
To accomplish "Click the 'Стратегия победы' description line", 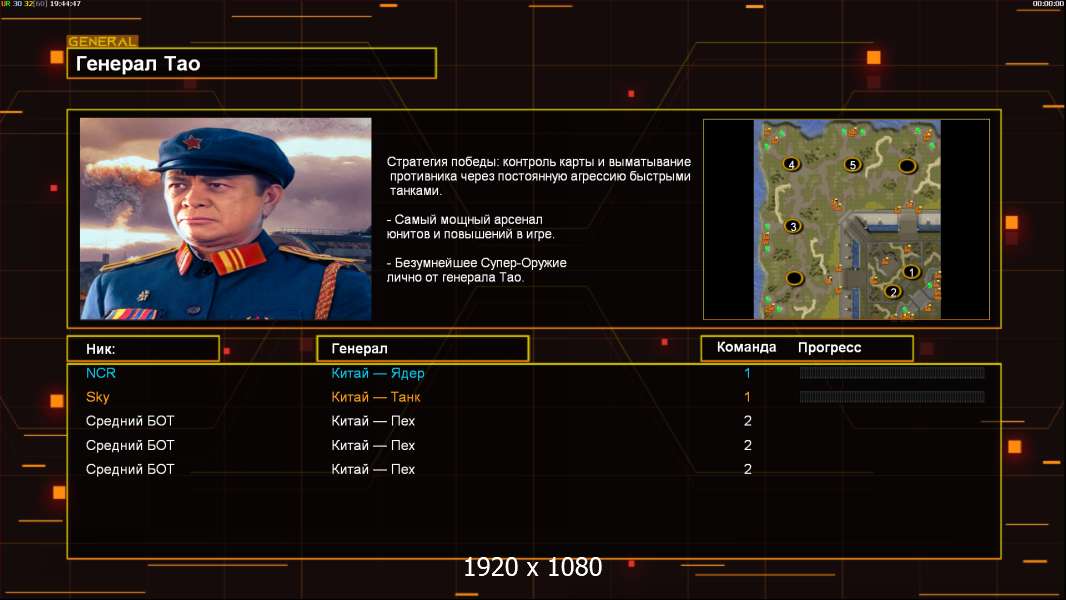I will tap(538, 176).
